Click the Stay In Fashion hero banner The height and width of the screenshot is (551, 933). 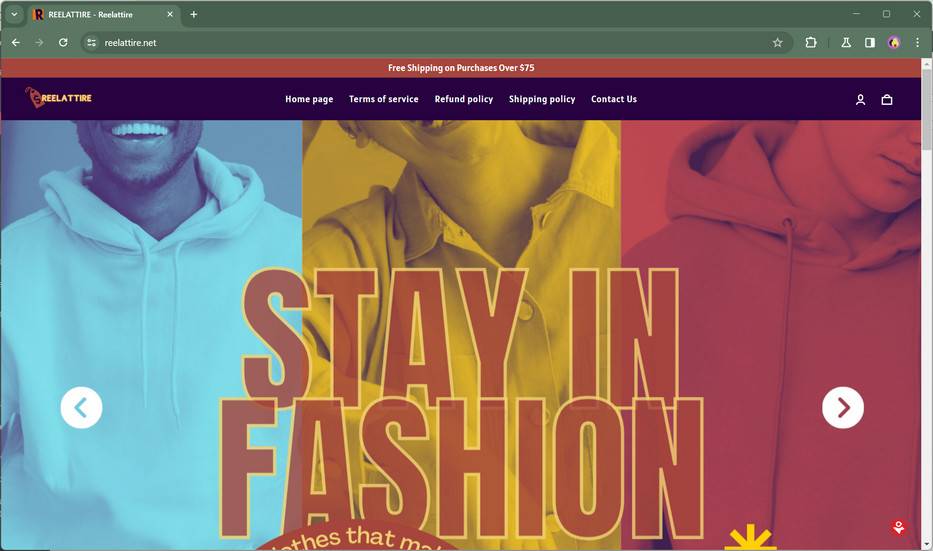coord(461,335)
